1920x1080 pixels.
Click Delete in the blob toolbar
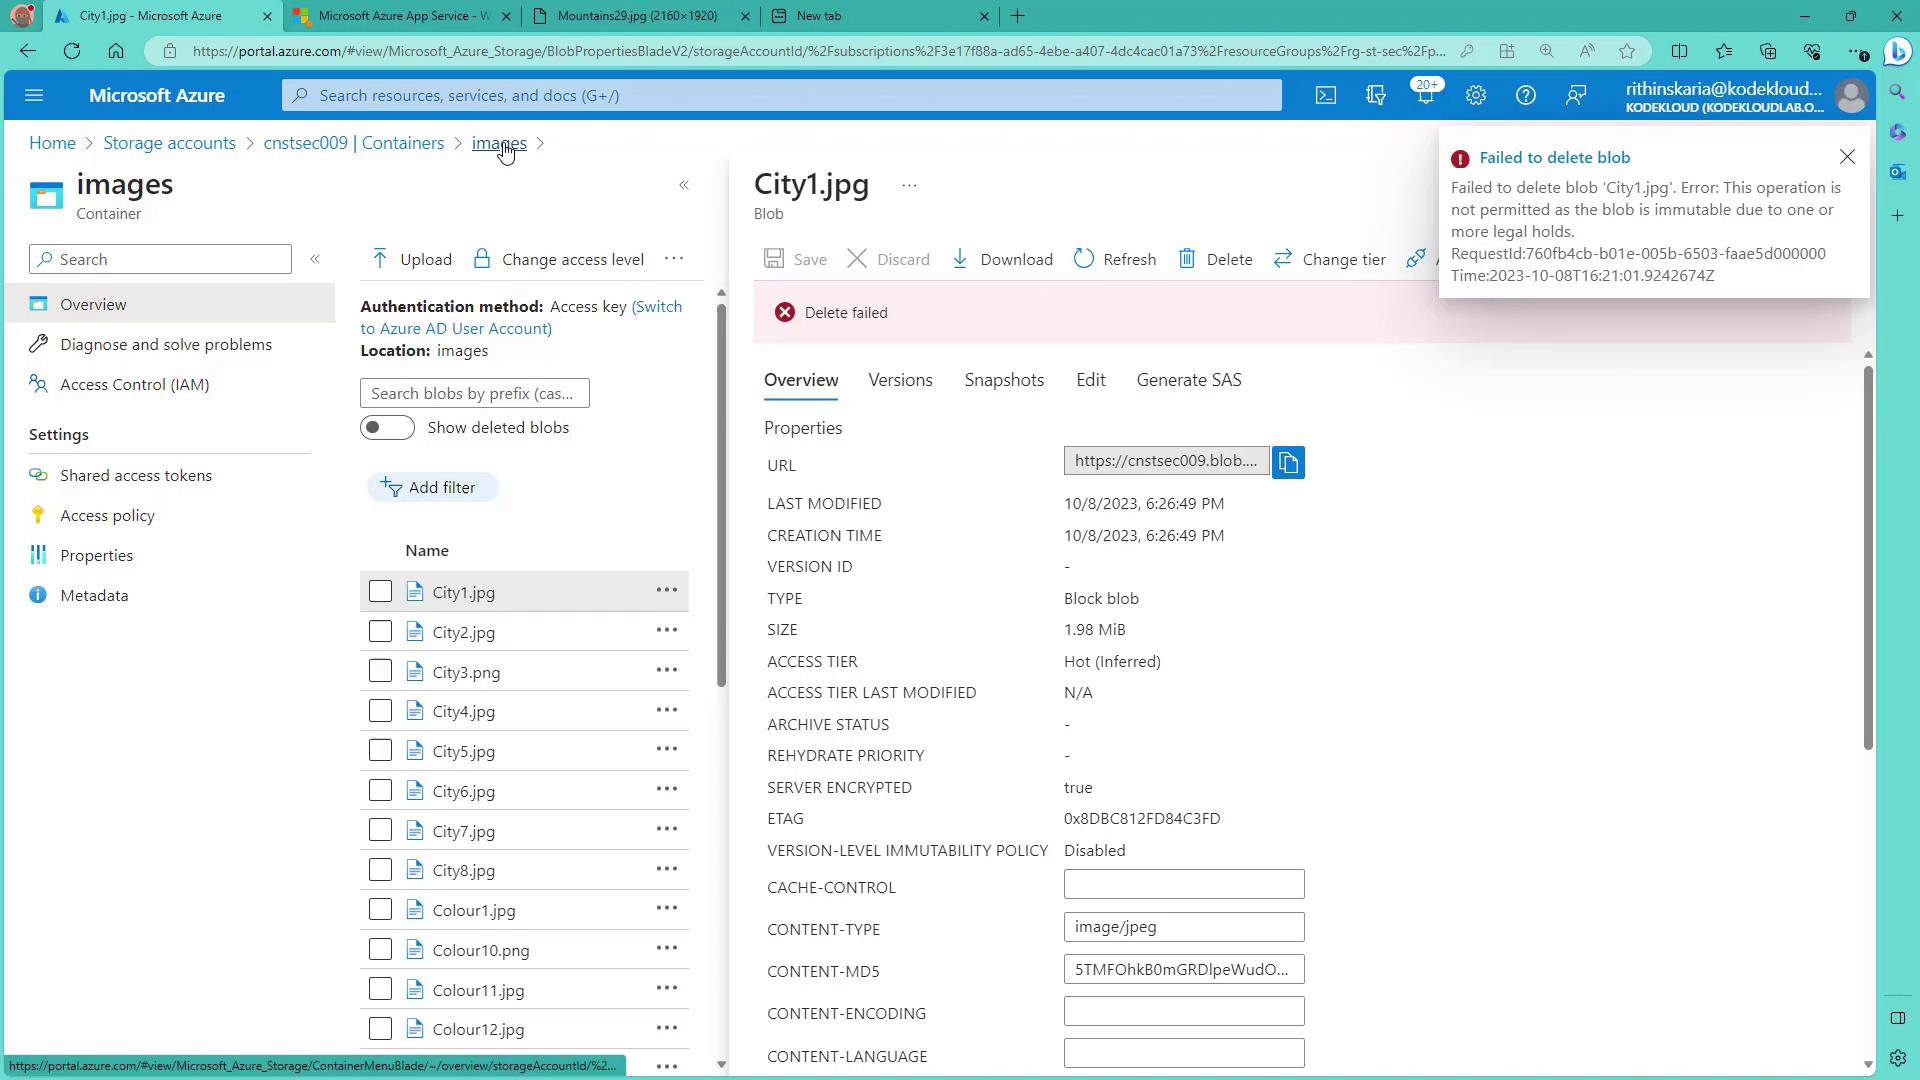click(1215, 259)
